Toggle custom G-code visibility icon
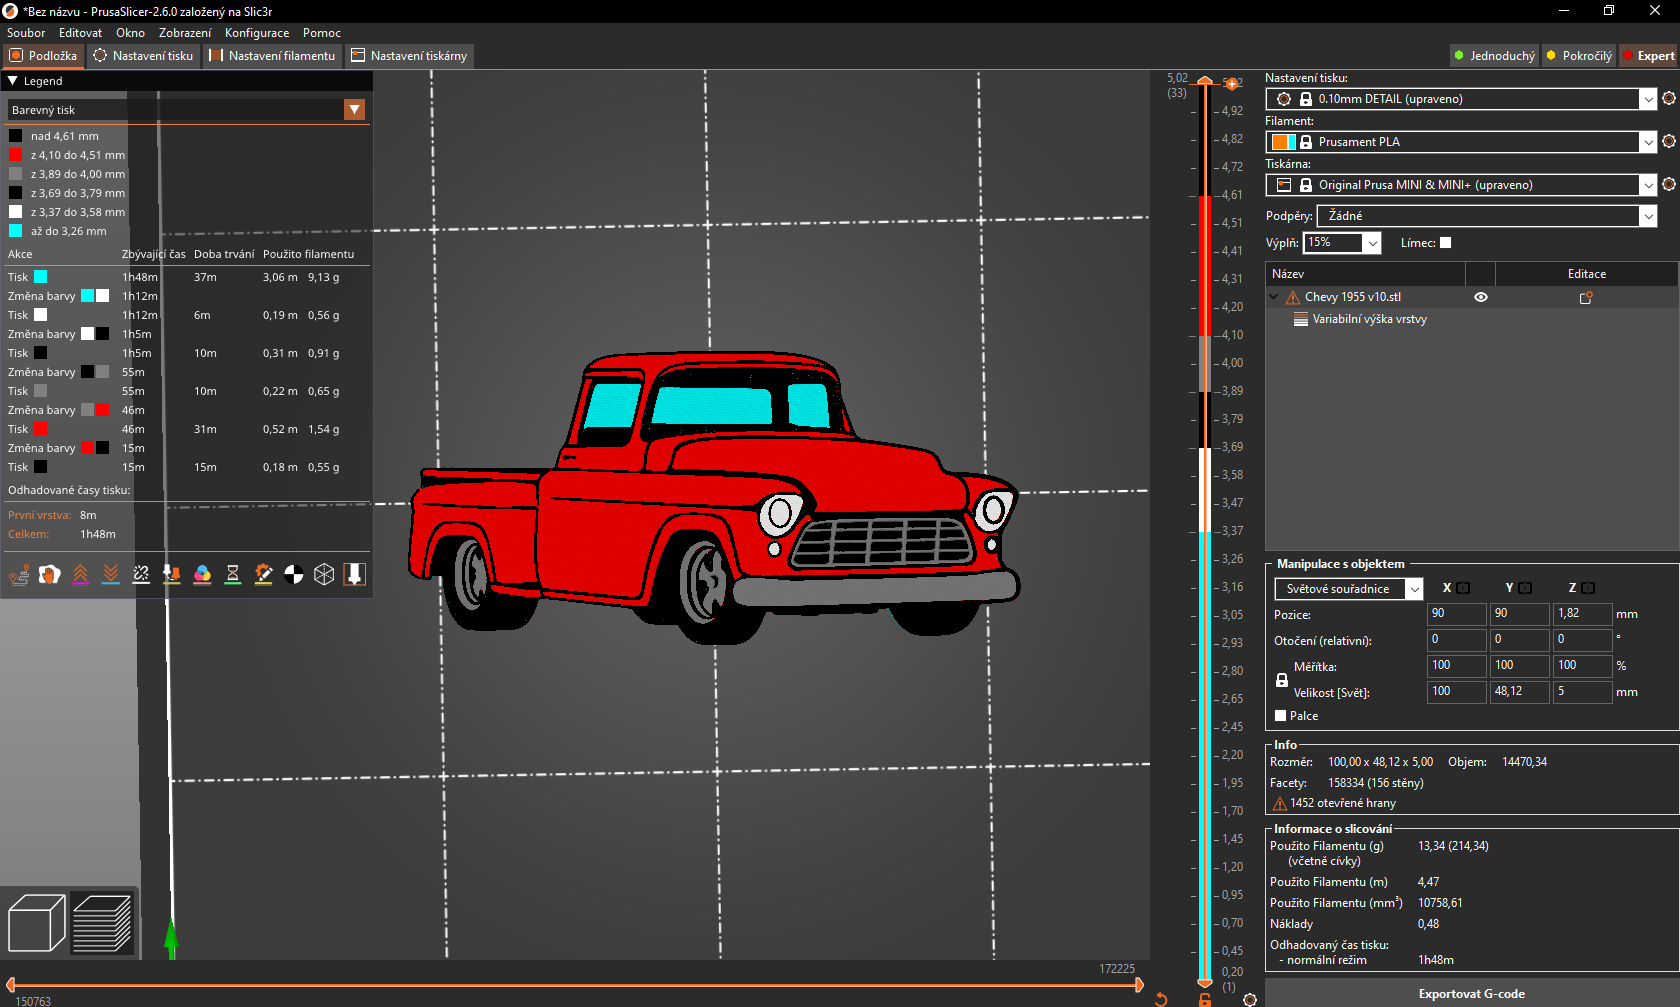Screen dimensions: 1680x1007 coord(263,574)
